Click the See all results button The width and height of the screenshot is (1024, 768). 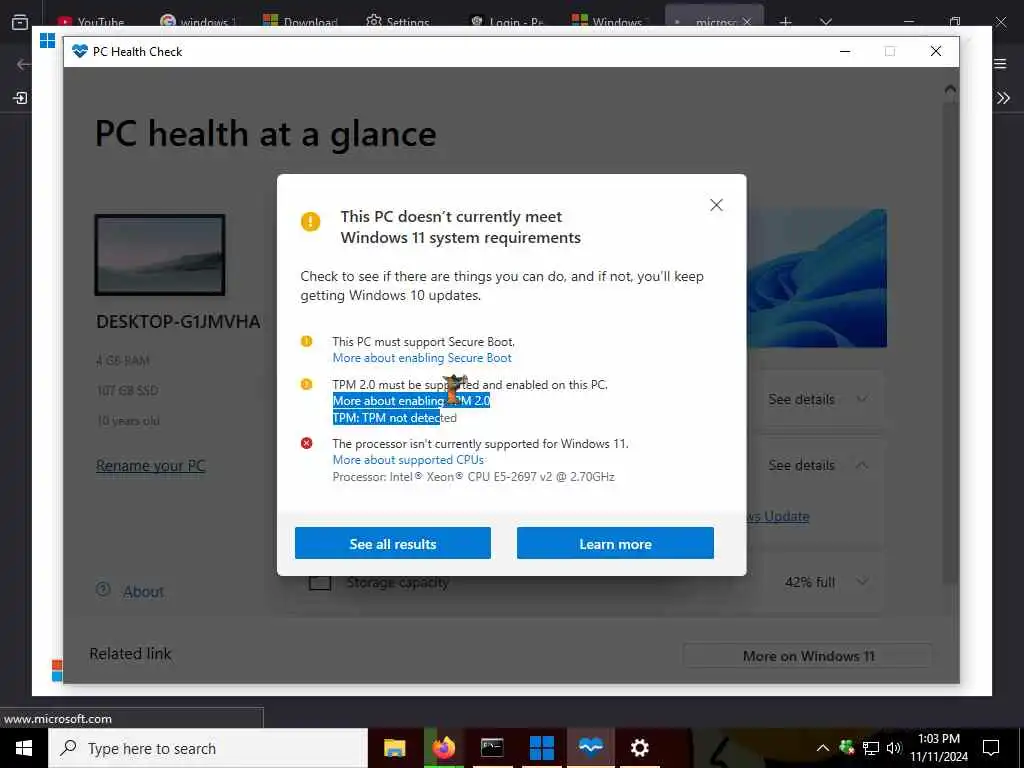(x=392, y=543)
